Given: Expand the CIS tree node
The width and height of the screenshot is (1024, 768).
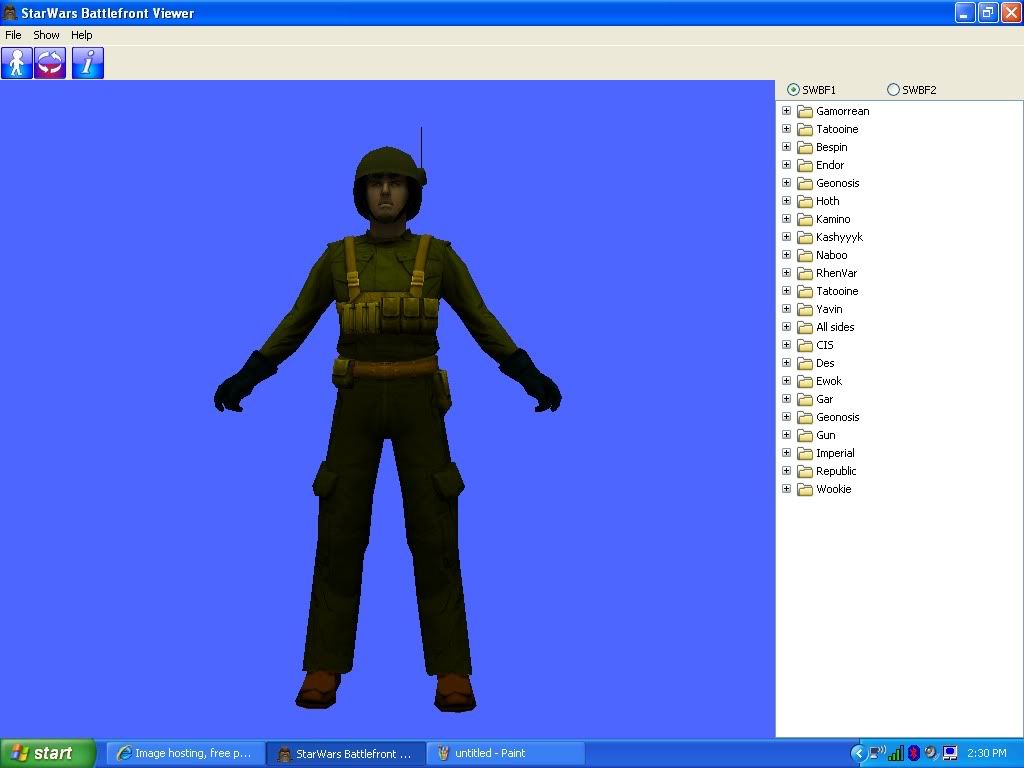Looking at the screenshot, I should 786,345.
